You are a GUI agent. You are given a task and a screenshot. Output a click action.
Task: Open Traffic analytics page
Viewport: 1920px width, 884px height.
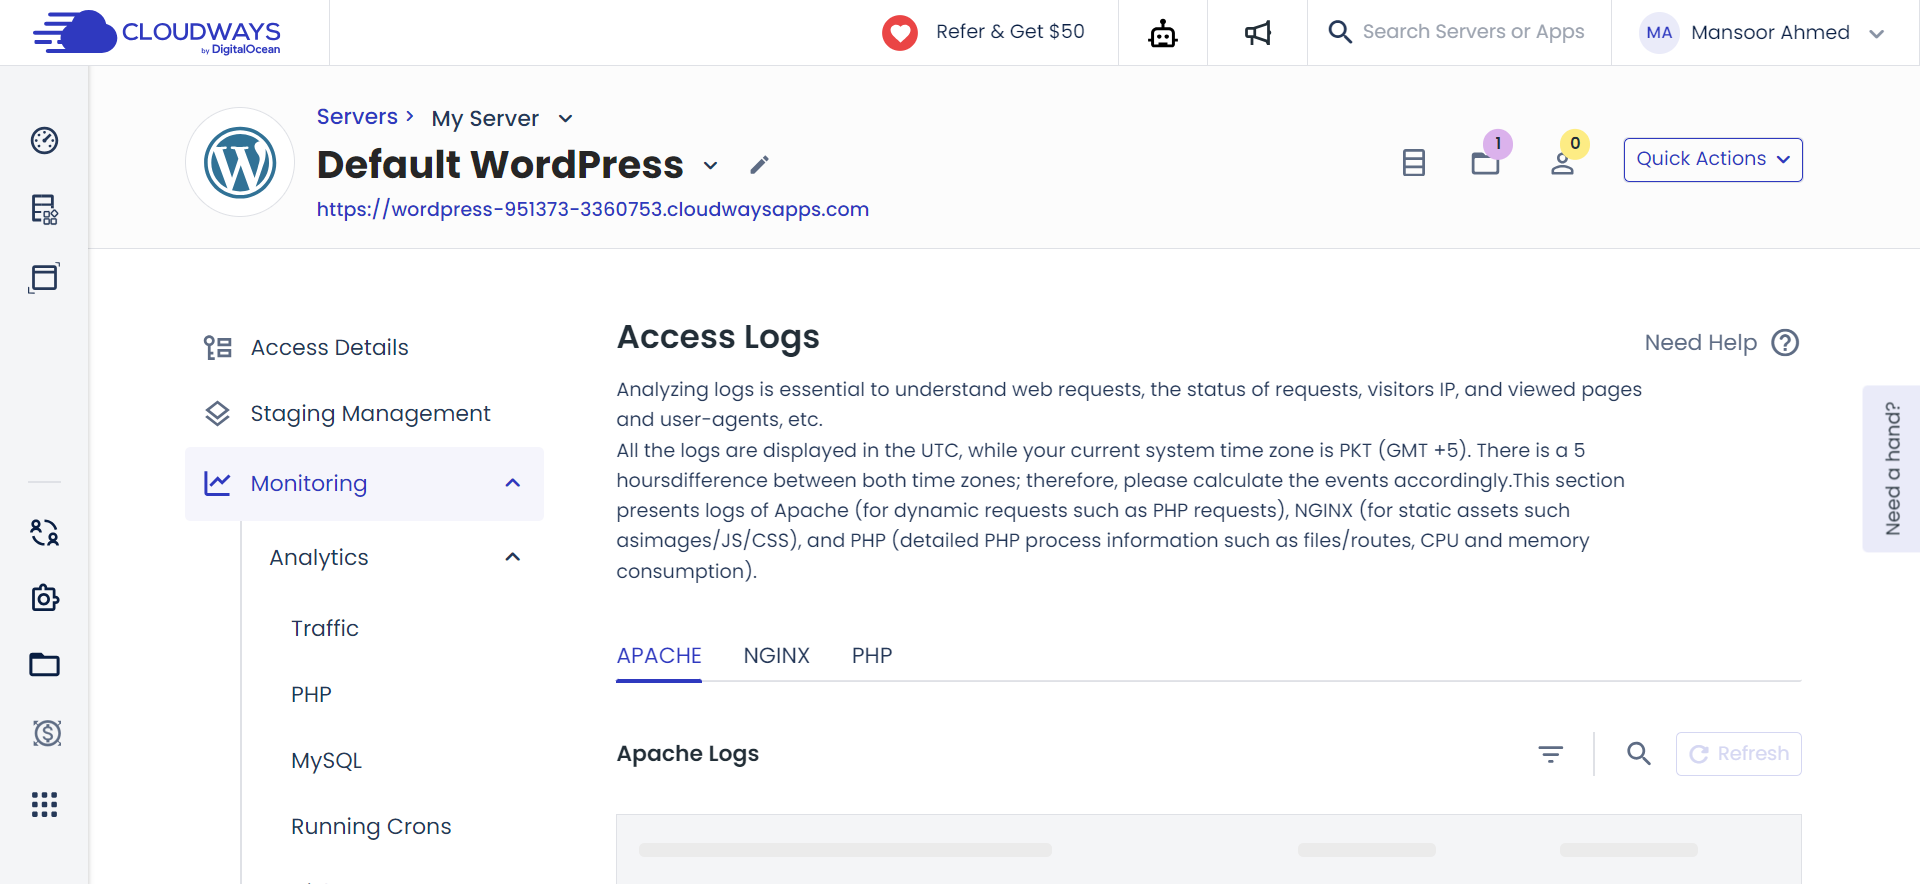click(x=324, y=628)
